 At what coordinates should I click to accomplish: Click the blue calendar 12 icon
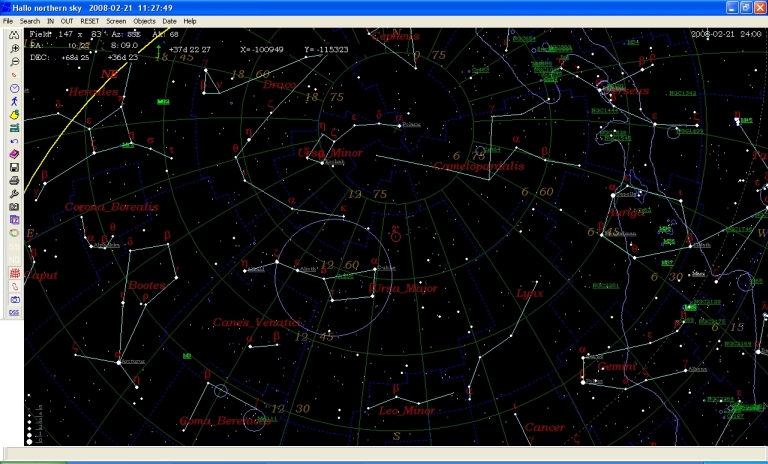(14, 220)
